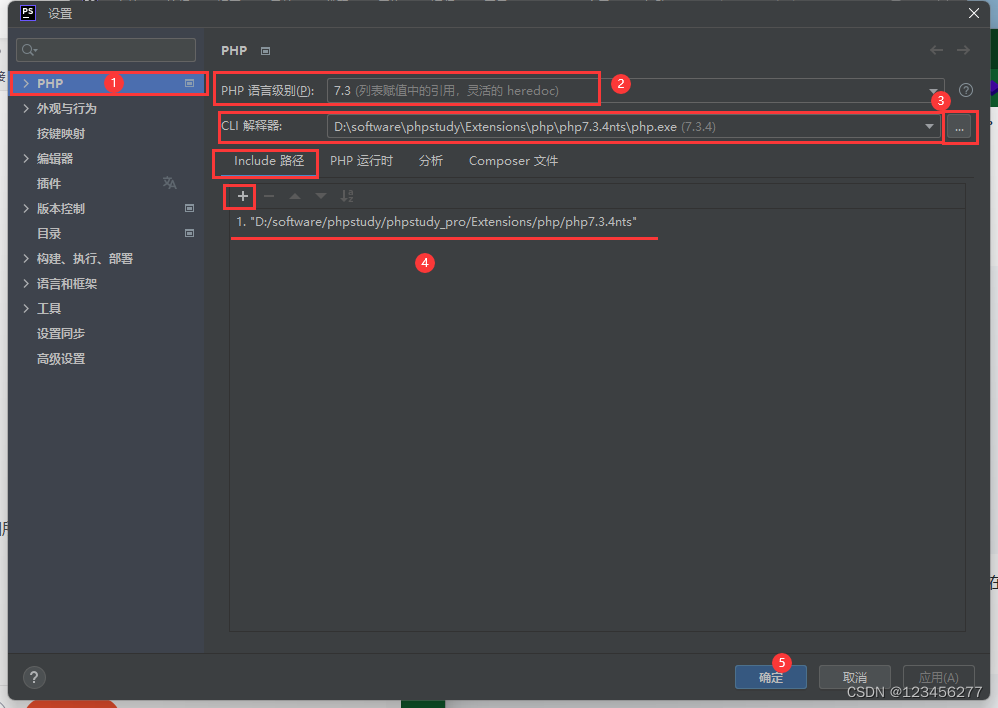This screenshot has width=998, height=708.
Task: Click the help question mark icon
Action: tap(965, 89)
